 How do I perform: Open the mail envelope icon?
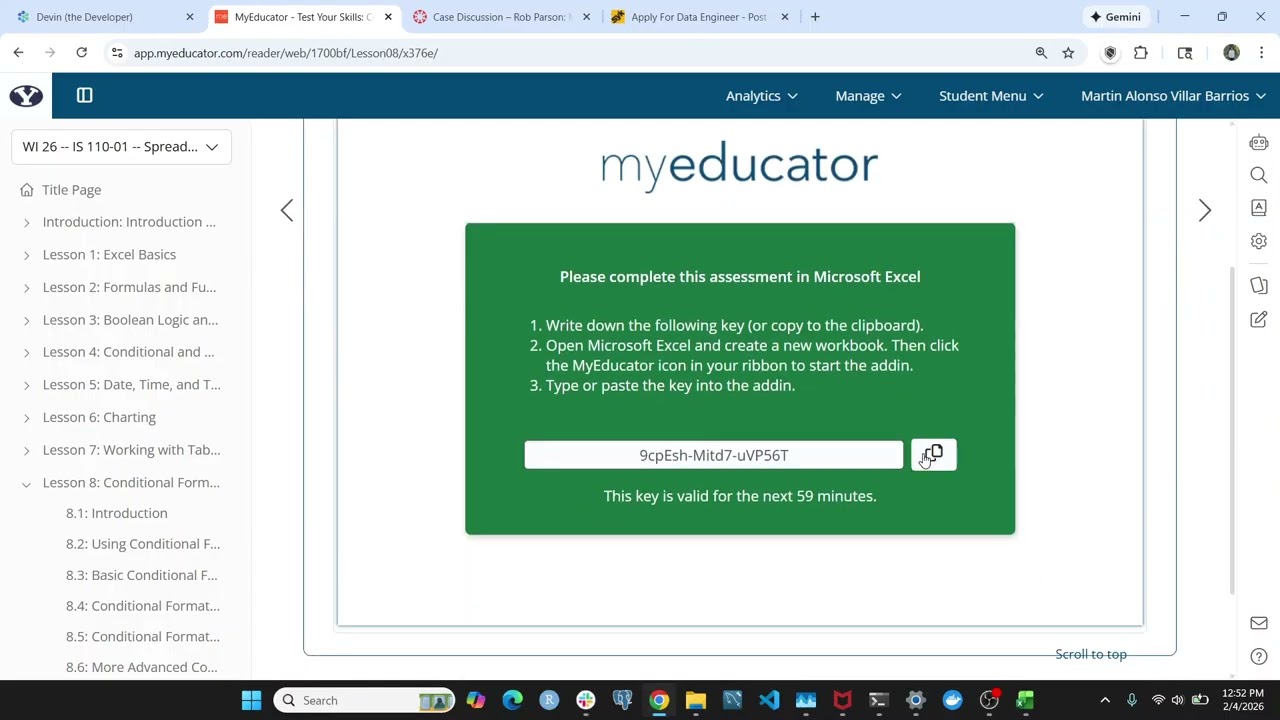tap(1259, 623)
